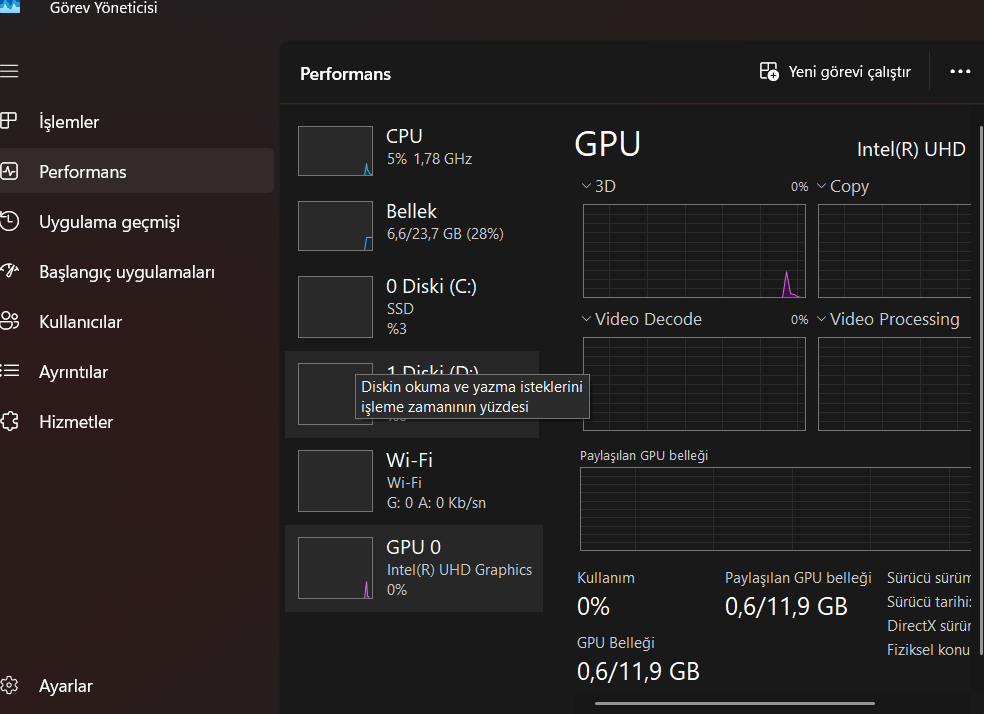This screenshot has height=714, width=984.
Task: Expand the 3D graph dropdown chevron
Action: point(586,186)
